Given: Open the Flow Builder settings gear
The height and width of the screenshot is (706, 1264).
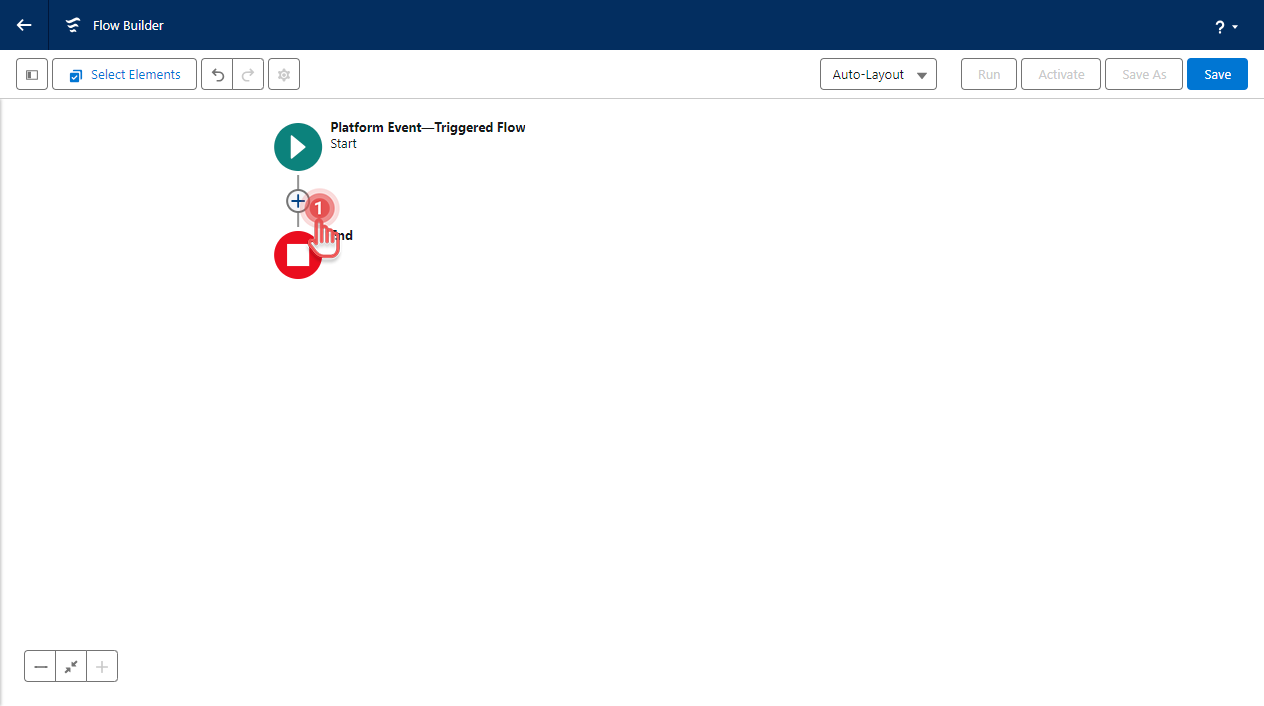Looking at the screenshot, I should (283, 74).
